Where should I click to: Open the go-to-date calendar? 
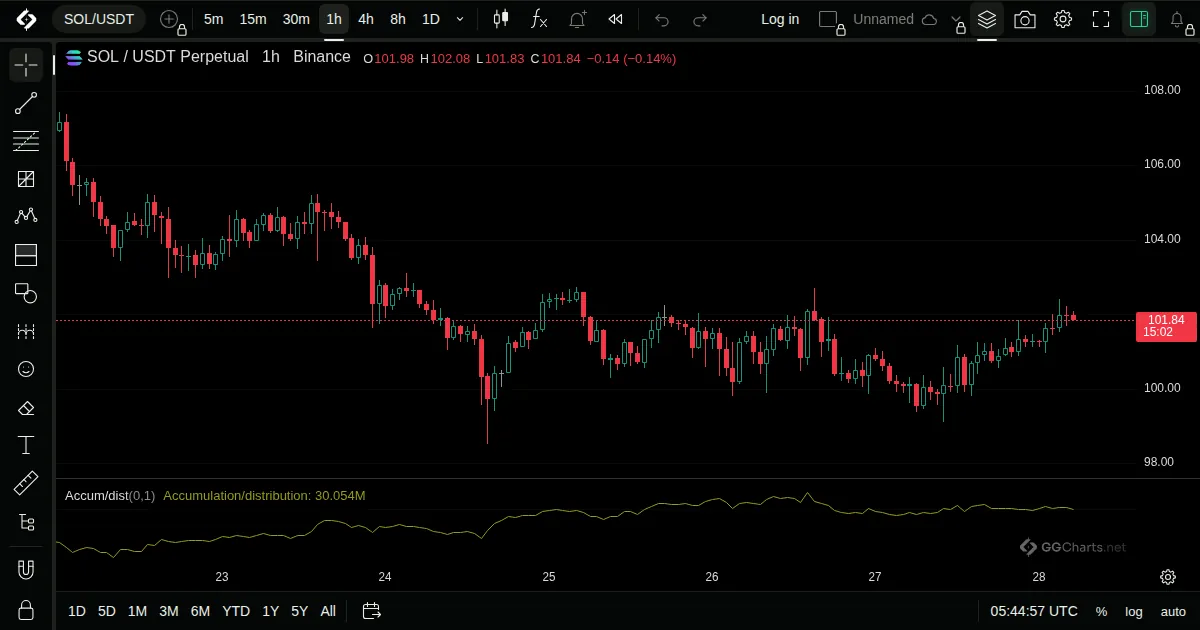372,611
